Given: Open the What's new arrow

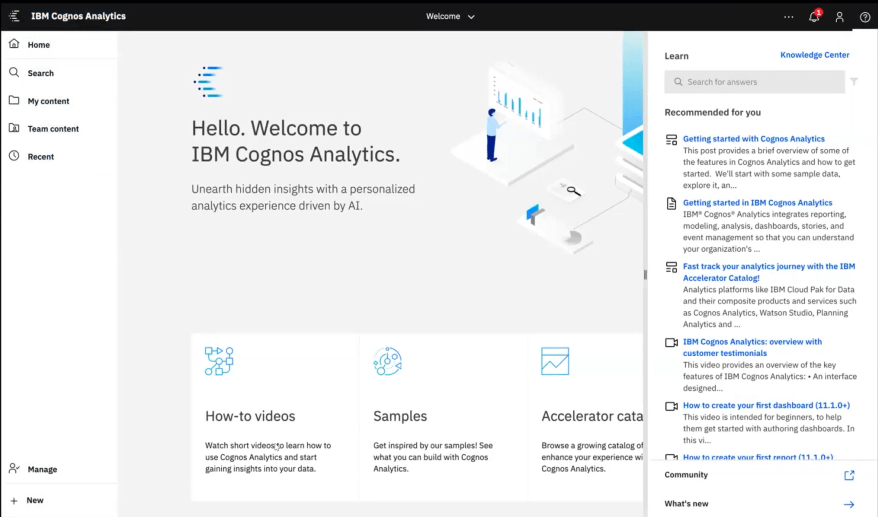Looking at the screenshot, I should (849, 504).
